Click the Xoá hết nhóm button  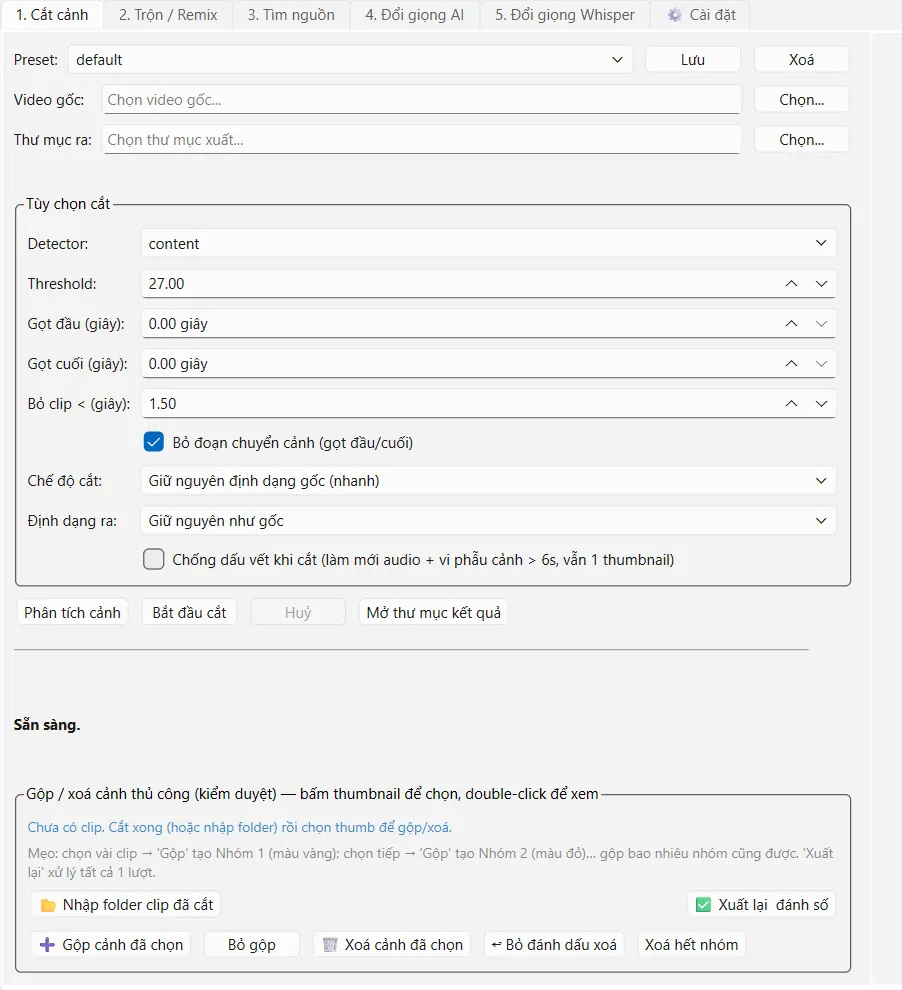[691, 945]
